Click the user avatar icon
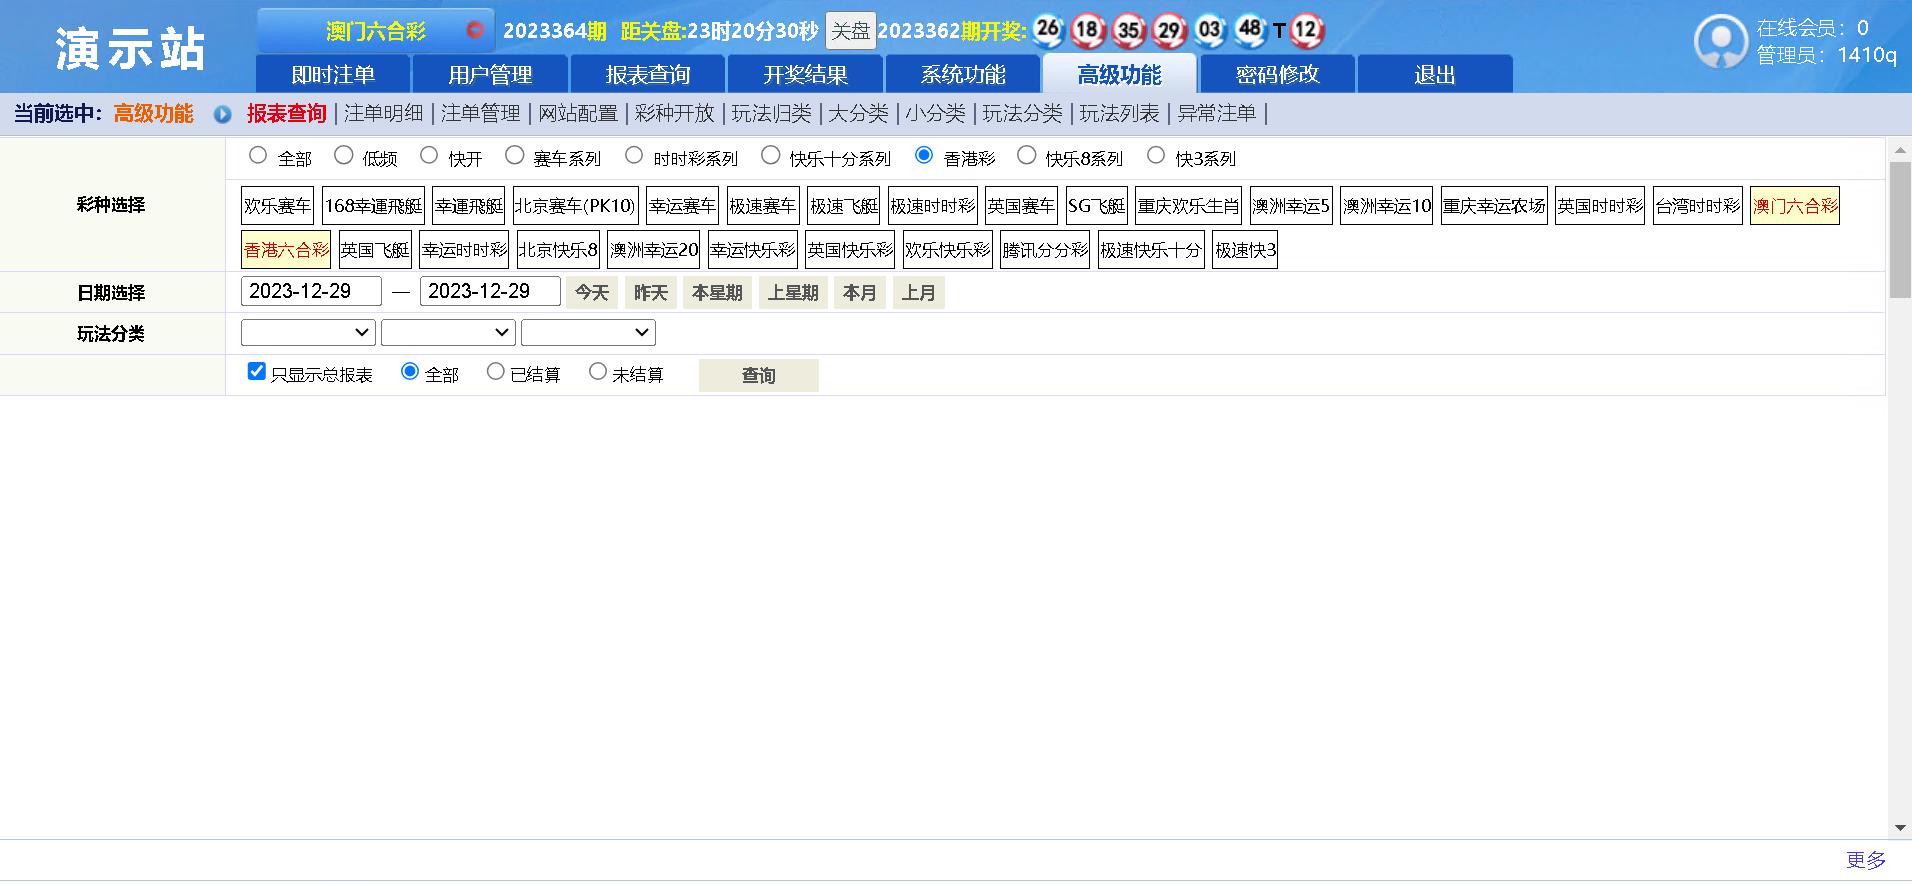 [x=1720, y=42]
